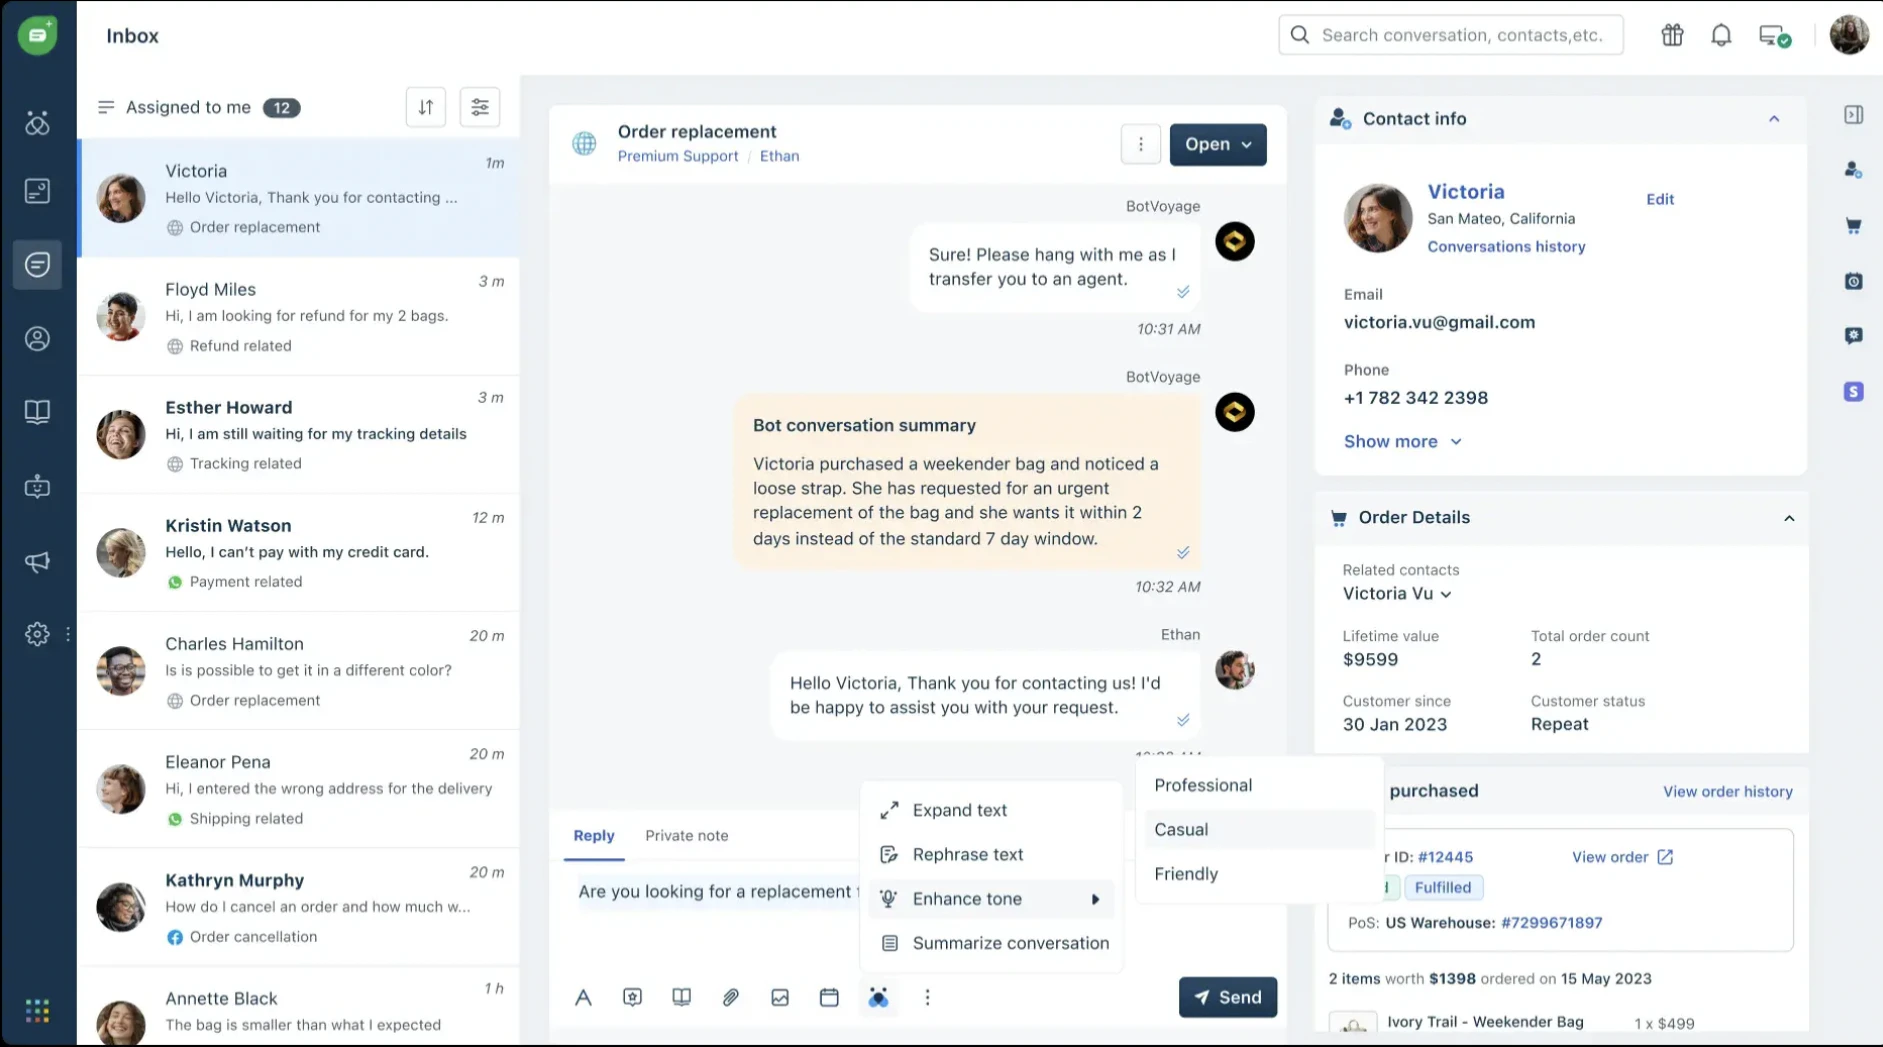
Task: Expand Show more contact details
Action: (x=1402, y=441)
